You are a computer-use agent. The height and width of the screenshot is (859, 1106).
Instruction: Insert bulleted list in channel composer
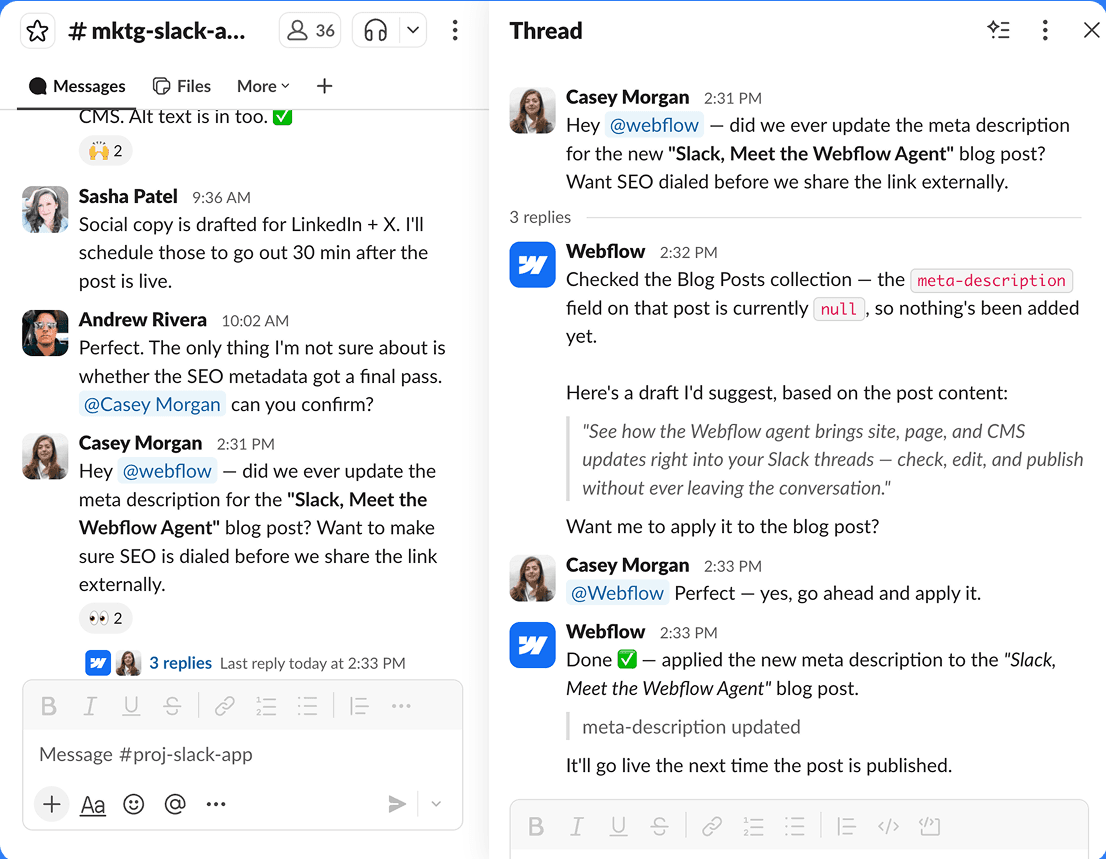[307, 706]
